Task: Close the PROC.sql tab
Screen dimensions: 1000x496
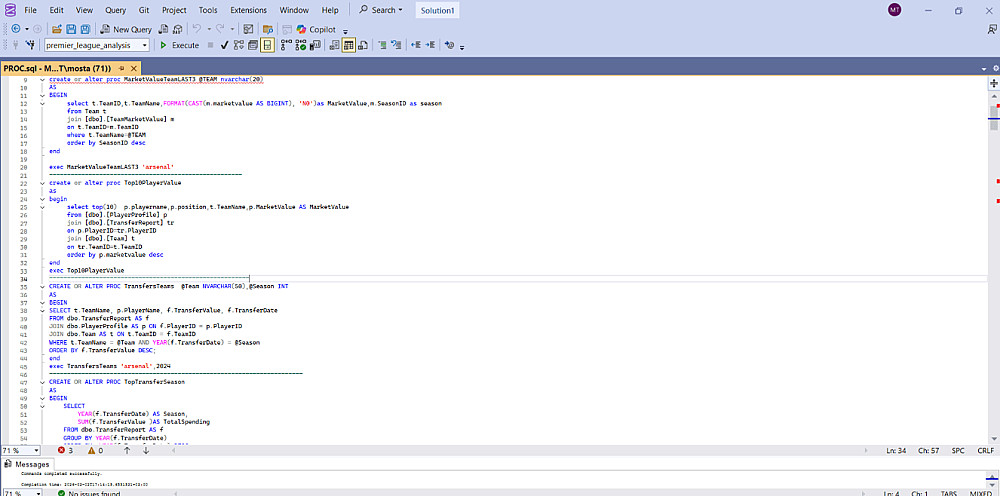Action: tap(133, 68)
